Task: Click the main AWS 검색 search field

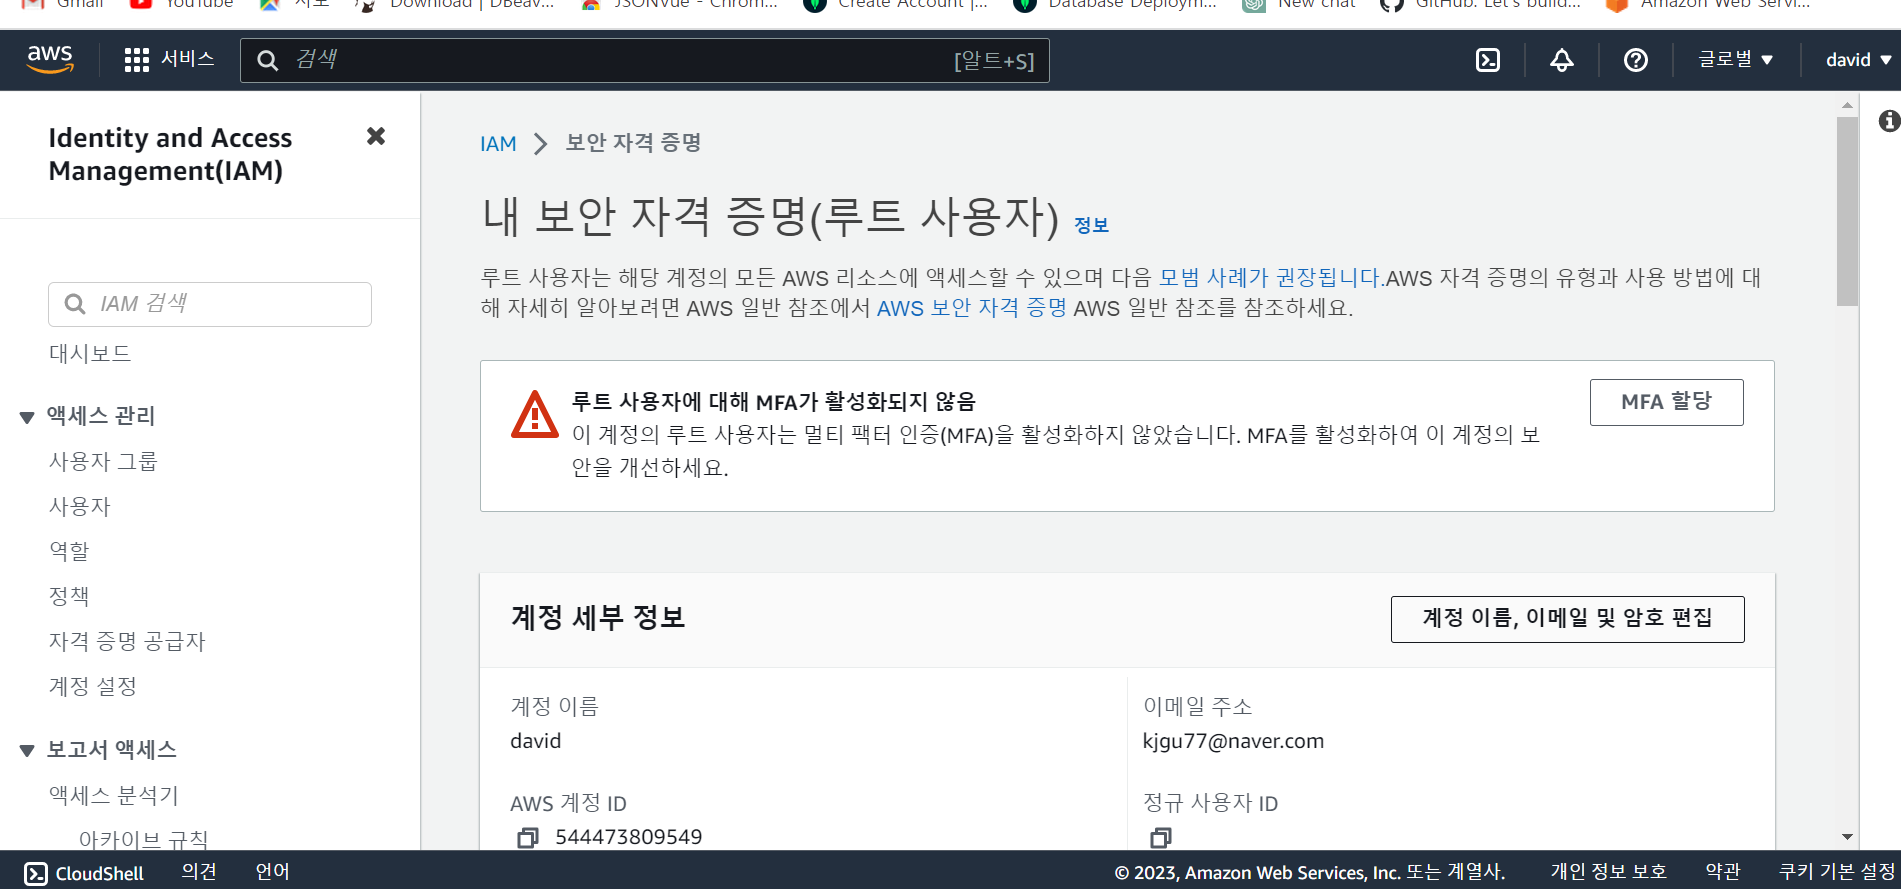Action: pyautogui.click(x=645, y=60)
